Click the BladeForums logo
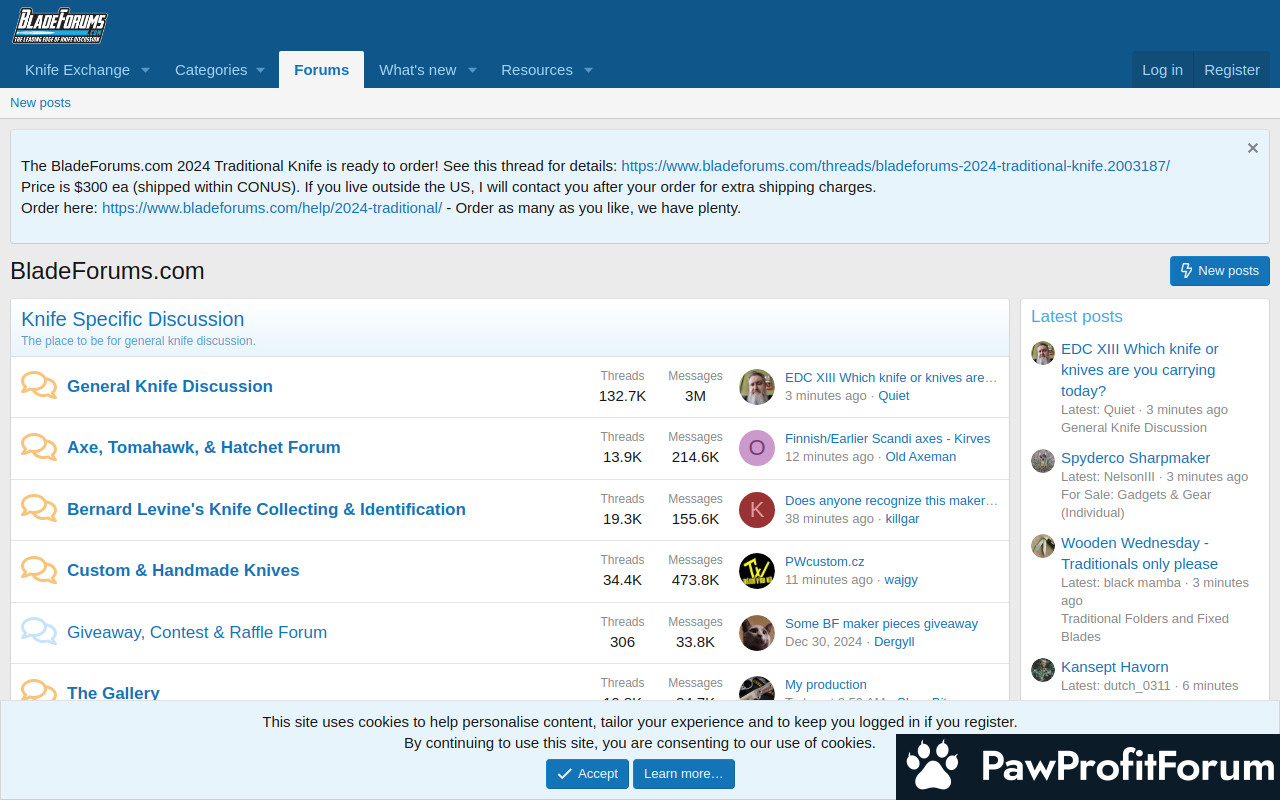1280x800 pixels. pyautogui.click(x=60, y=25)
